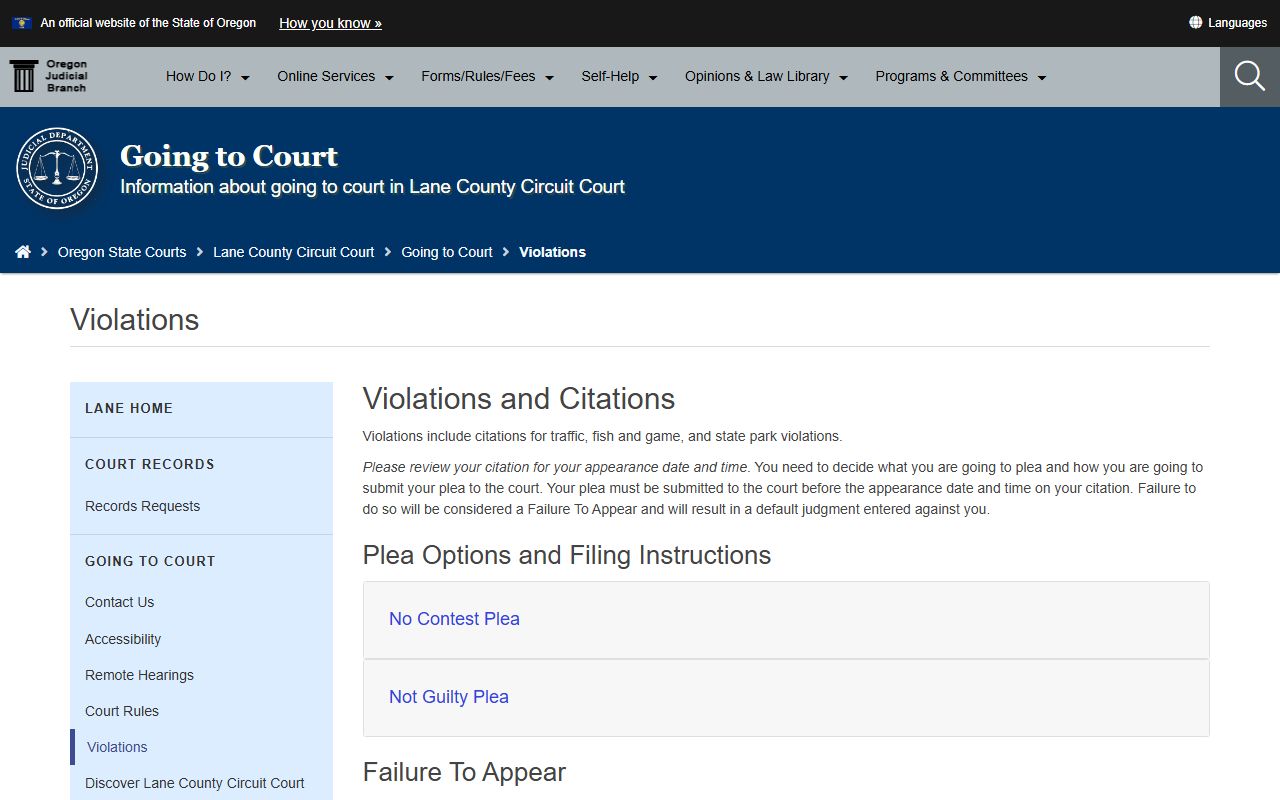This screenshot has width=1280, height=800.
Task: Expand Programs & Committees menu
Action: click(x=961, y=76)
